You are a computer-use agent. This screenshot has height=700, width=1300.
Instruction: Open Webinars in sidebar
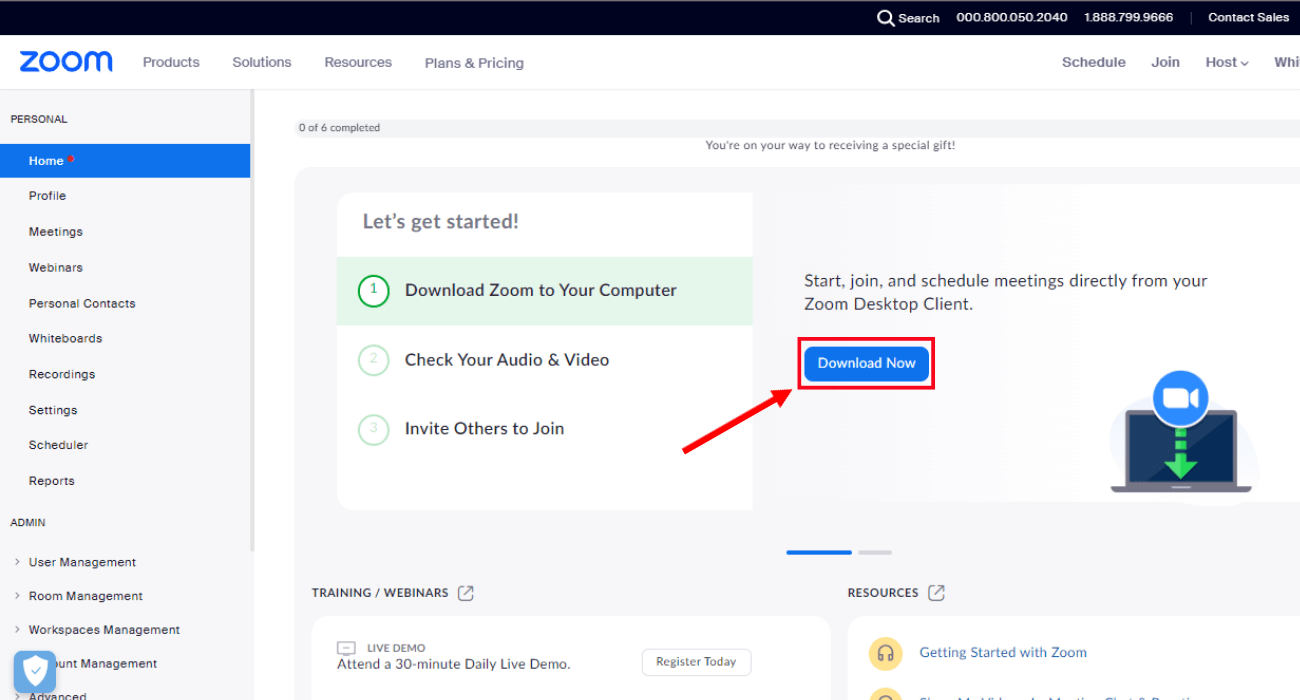click(x=56, y=268)
